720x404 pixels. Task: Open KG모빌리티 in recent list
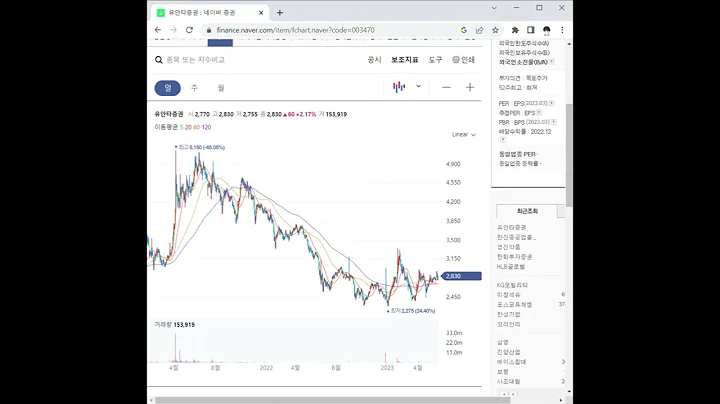click(x=512, y=285)
